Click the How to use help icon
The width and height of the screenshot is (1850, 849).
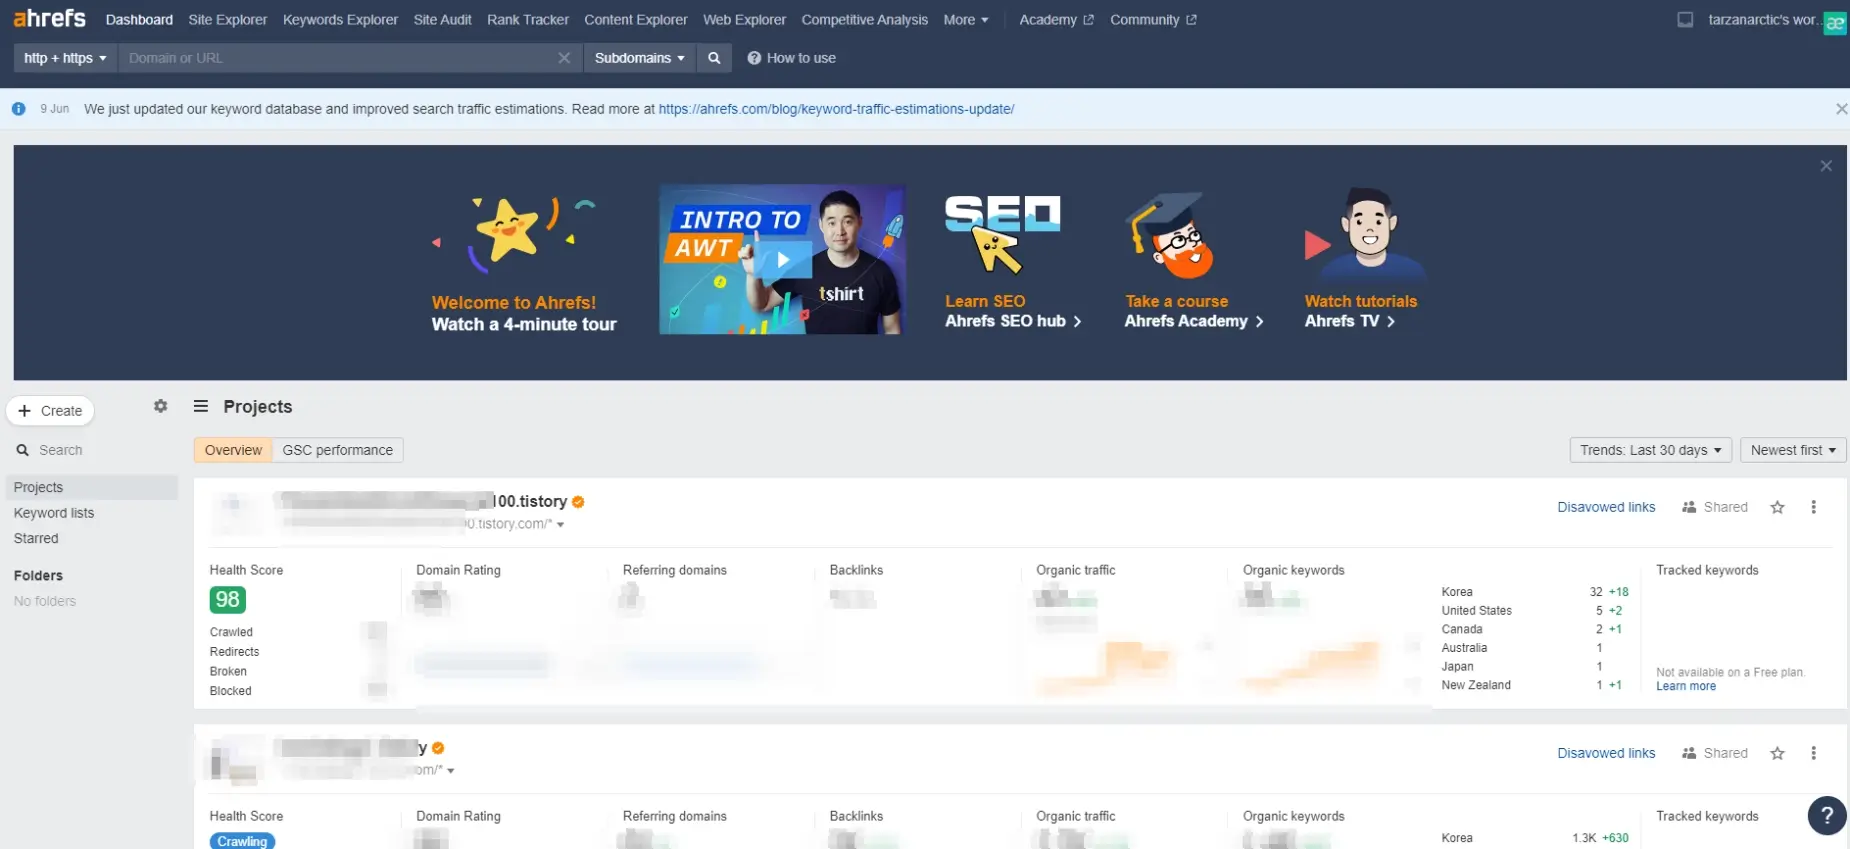754,58
